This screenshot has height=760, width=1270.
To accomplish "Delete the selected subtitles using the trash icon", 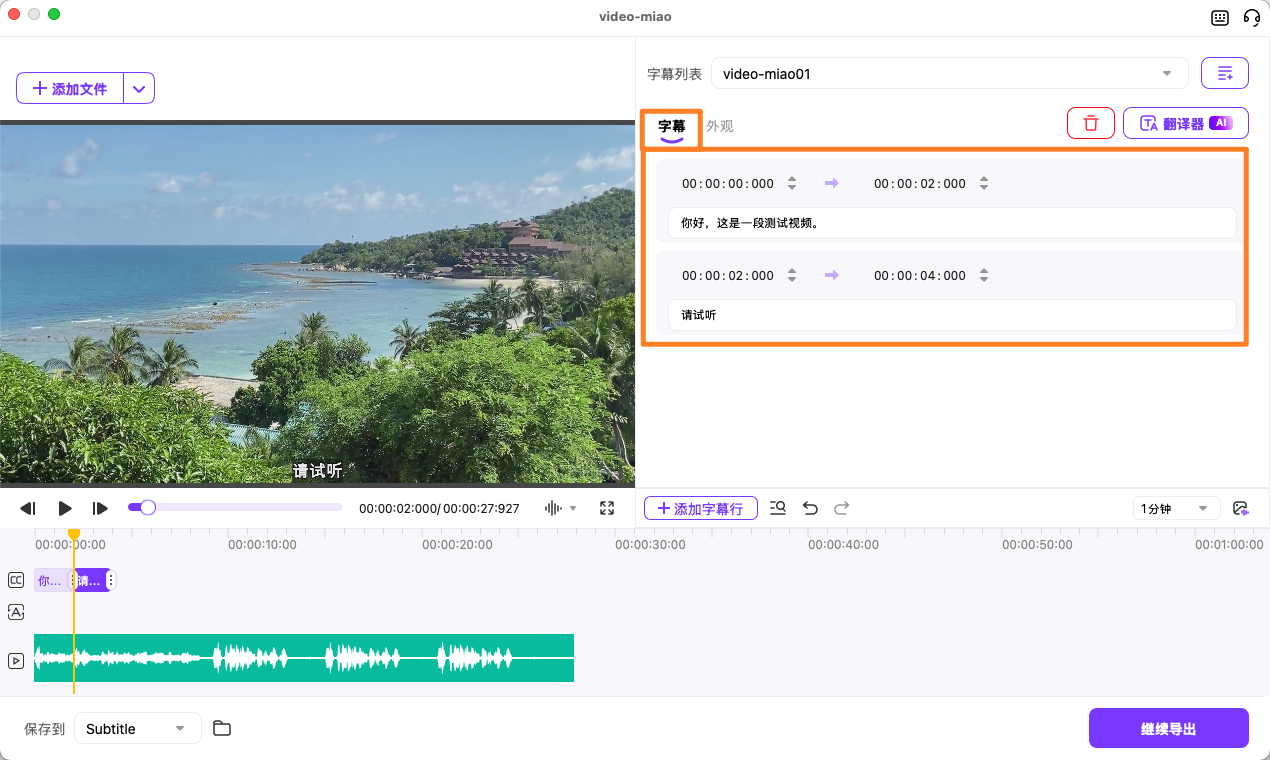I will (x=1090, y=122).
